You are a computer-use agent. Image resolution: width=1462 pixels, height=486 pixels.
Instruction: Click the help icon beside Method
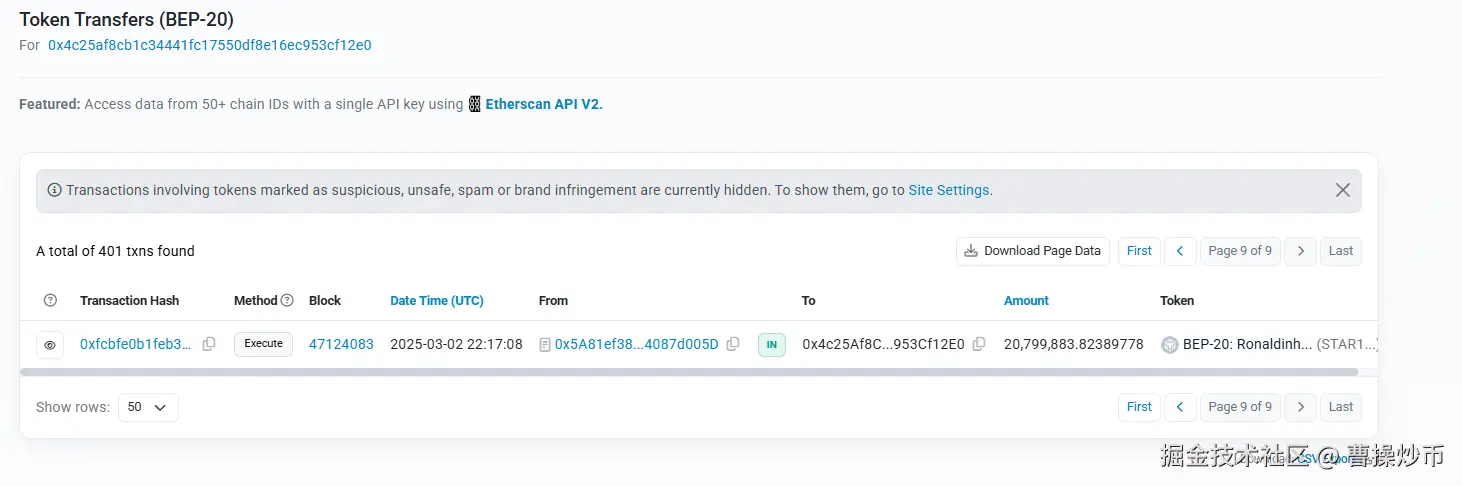click(x=287, y=300)
